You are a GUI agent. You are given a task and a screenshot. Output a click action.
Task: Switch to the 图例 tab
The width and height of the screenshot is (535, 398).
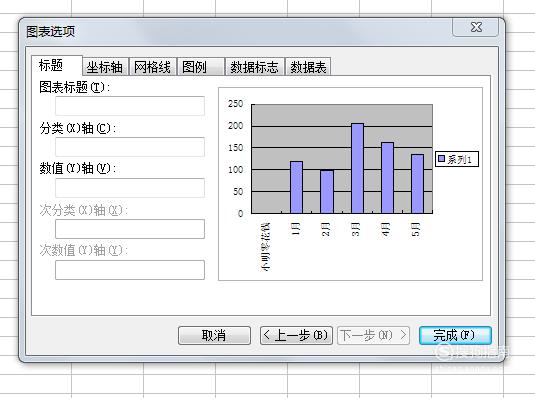pos(201,67)
